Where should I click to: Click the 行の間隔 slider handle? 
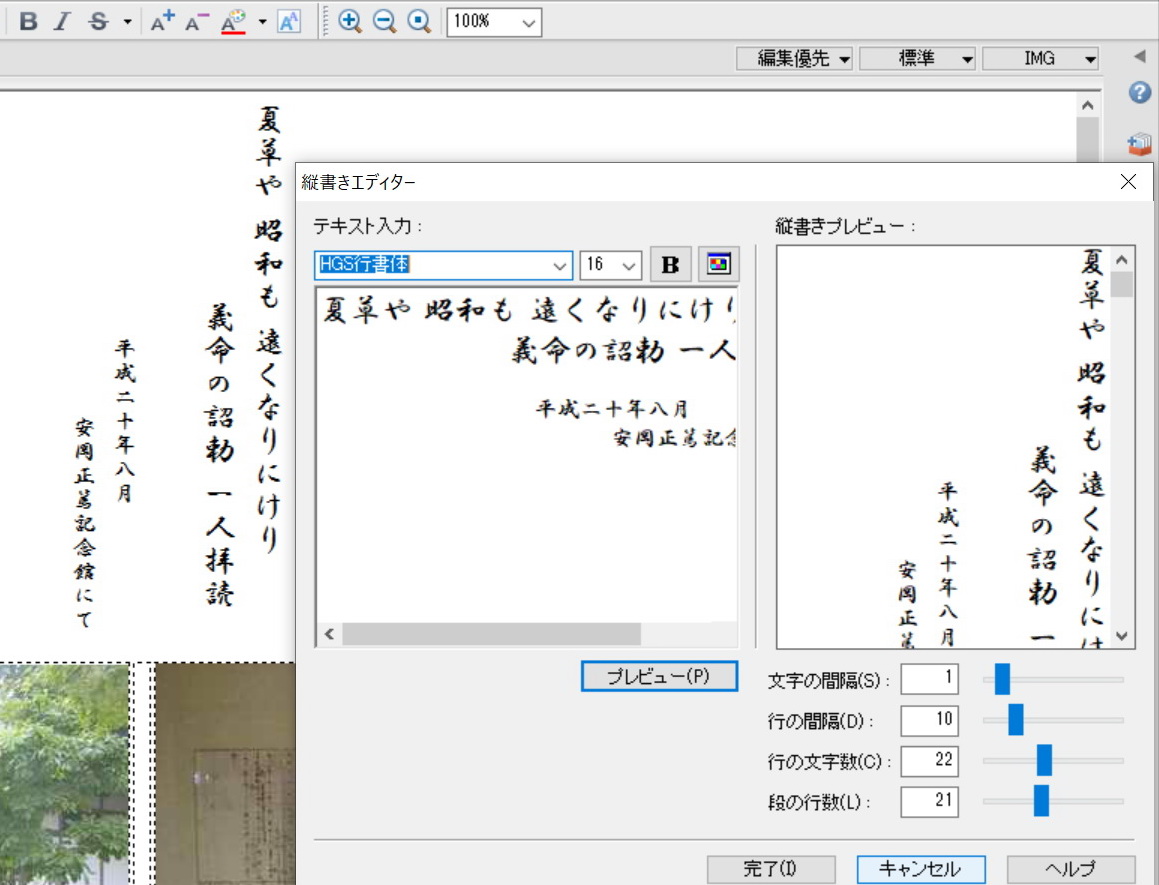pyautogui.click(x=1016, y=720)
